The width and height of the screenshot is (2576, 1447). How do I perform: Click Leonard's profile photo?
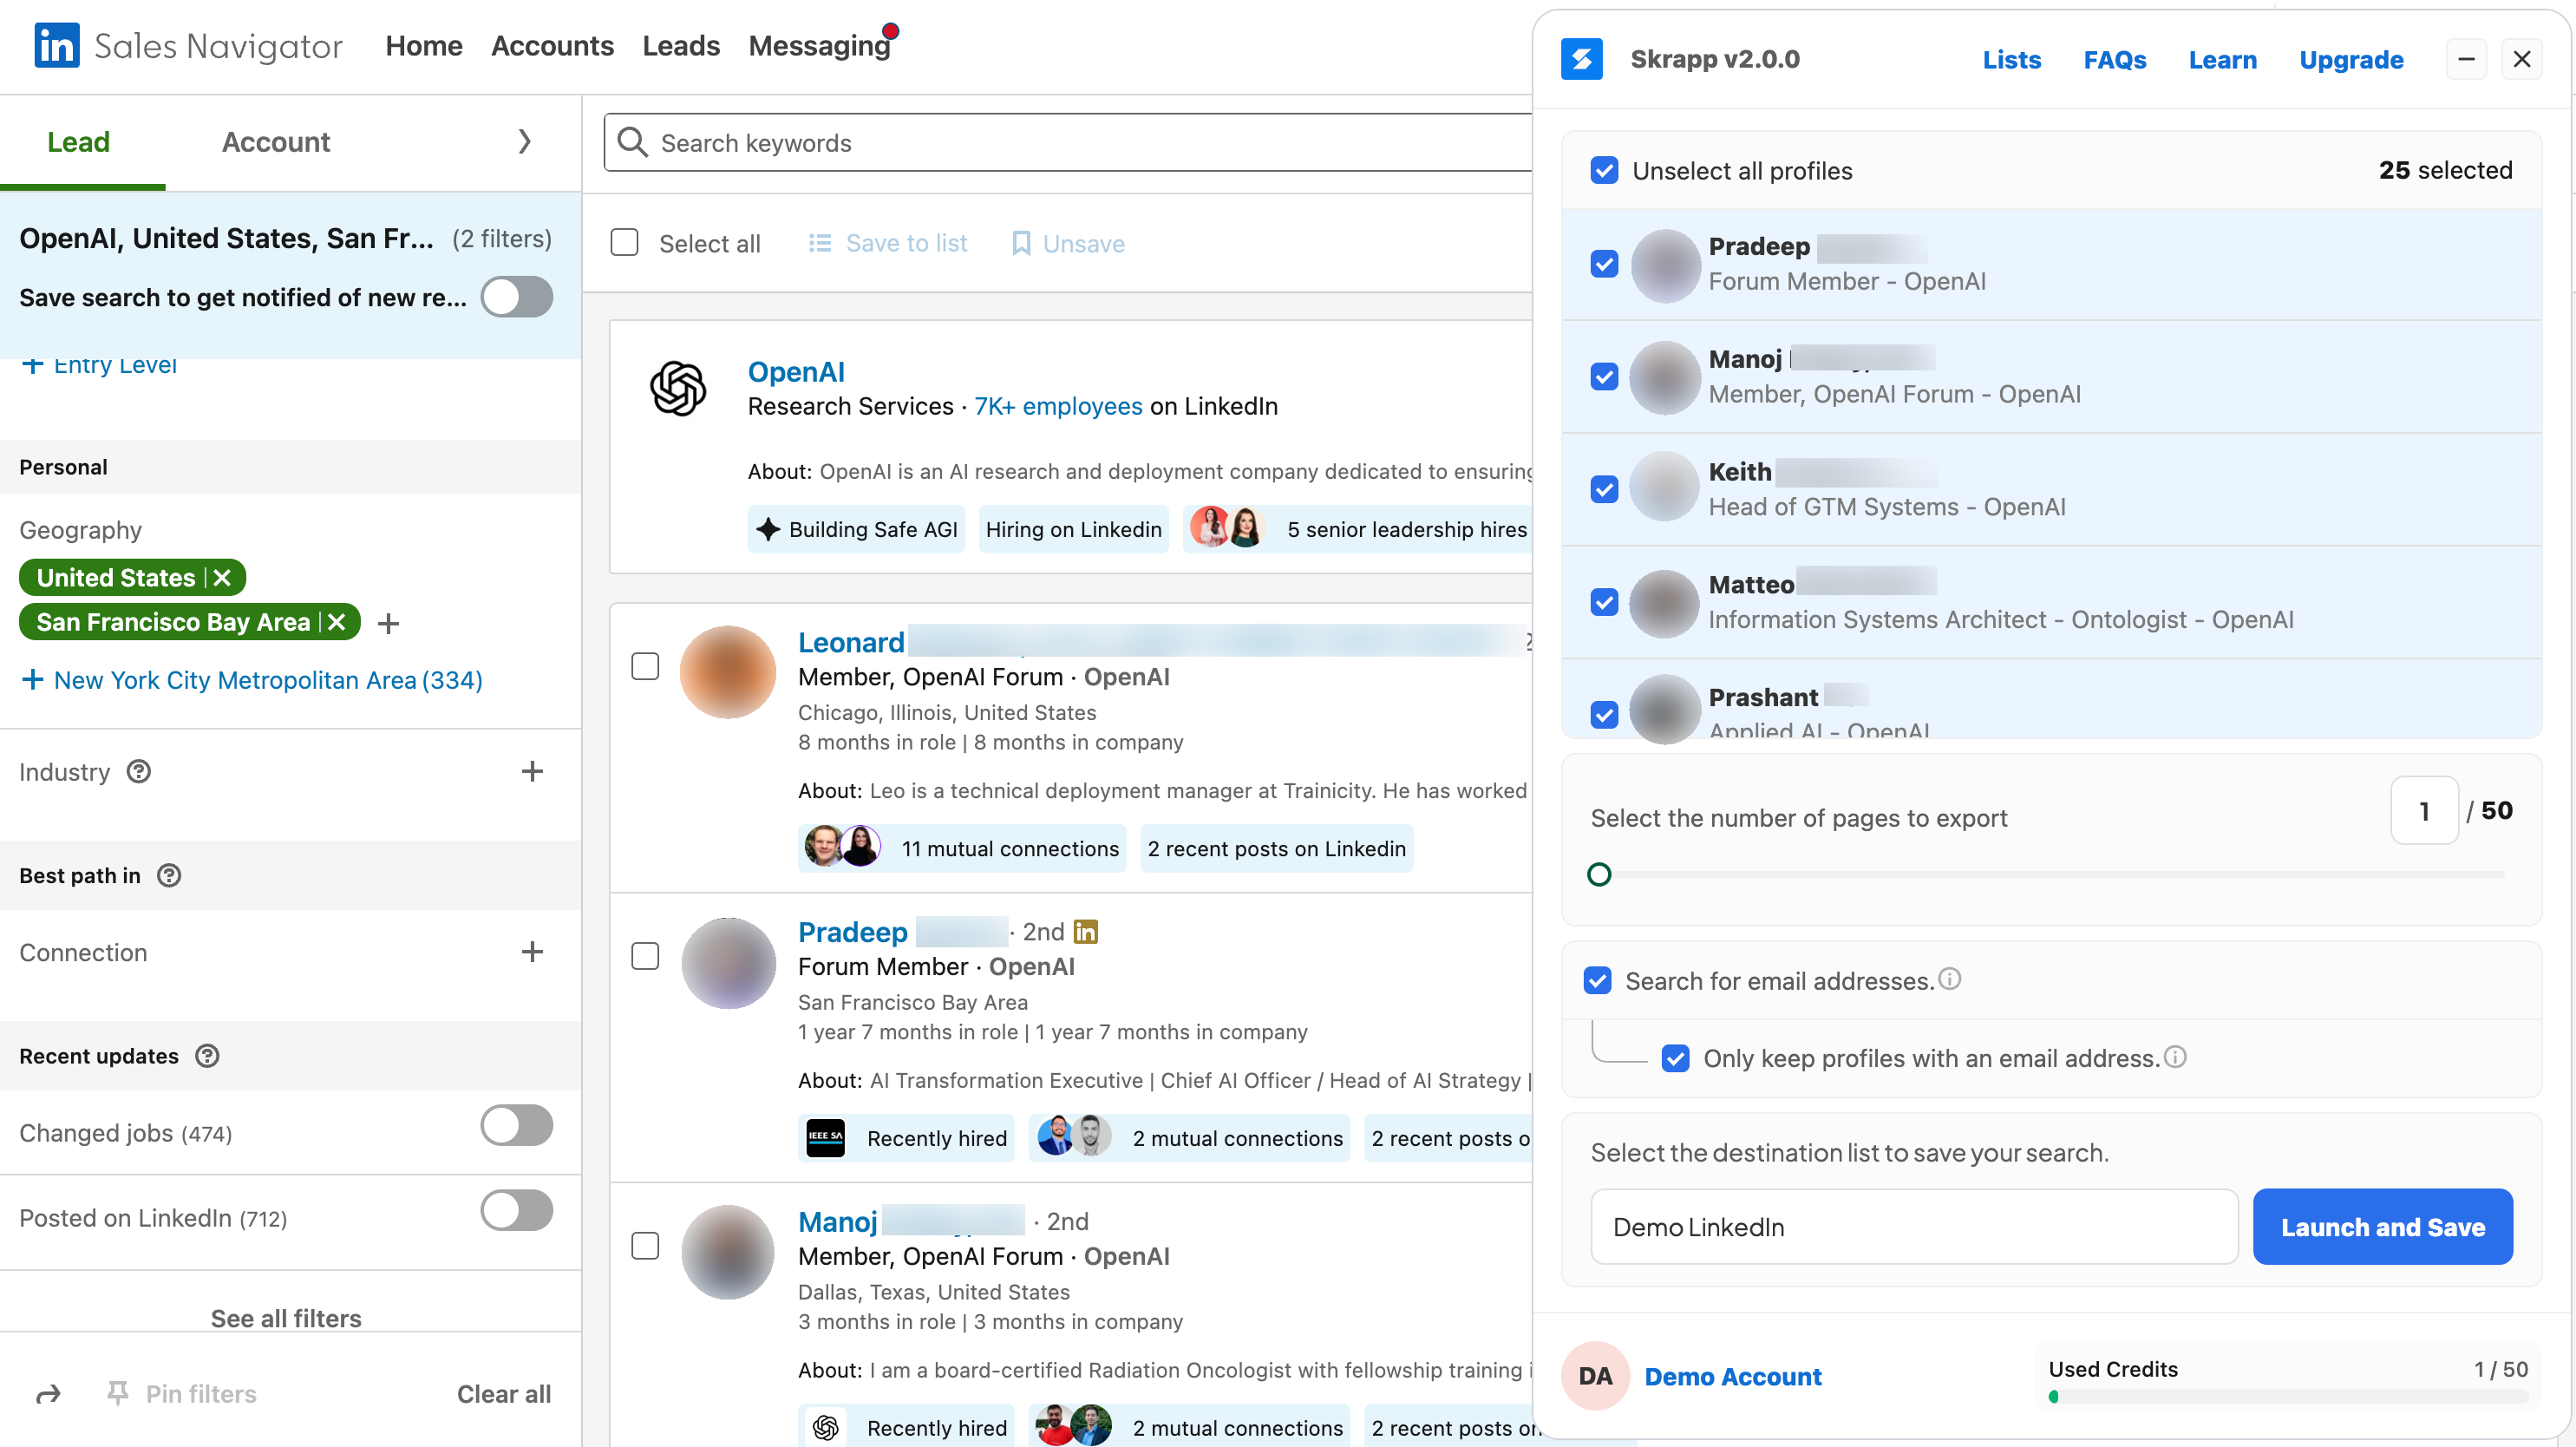728,672
